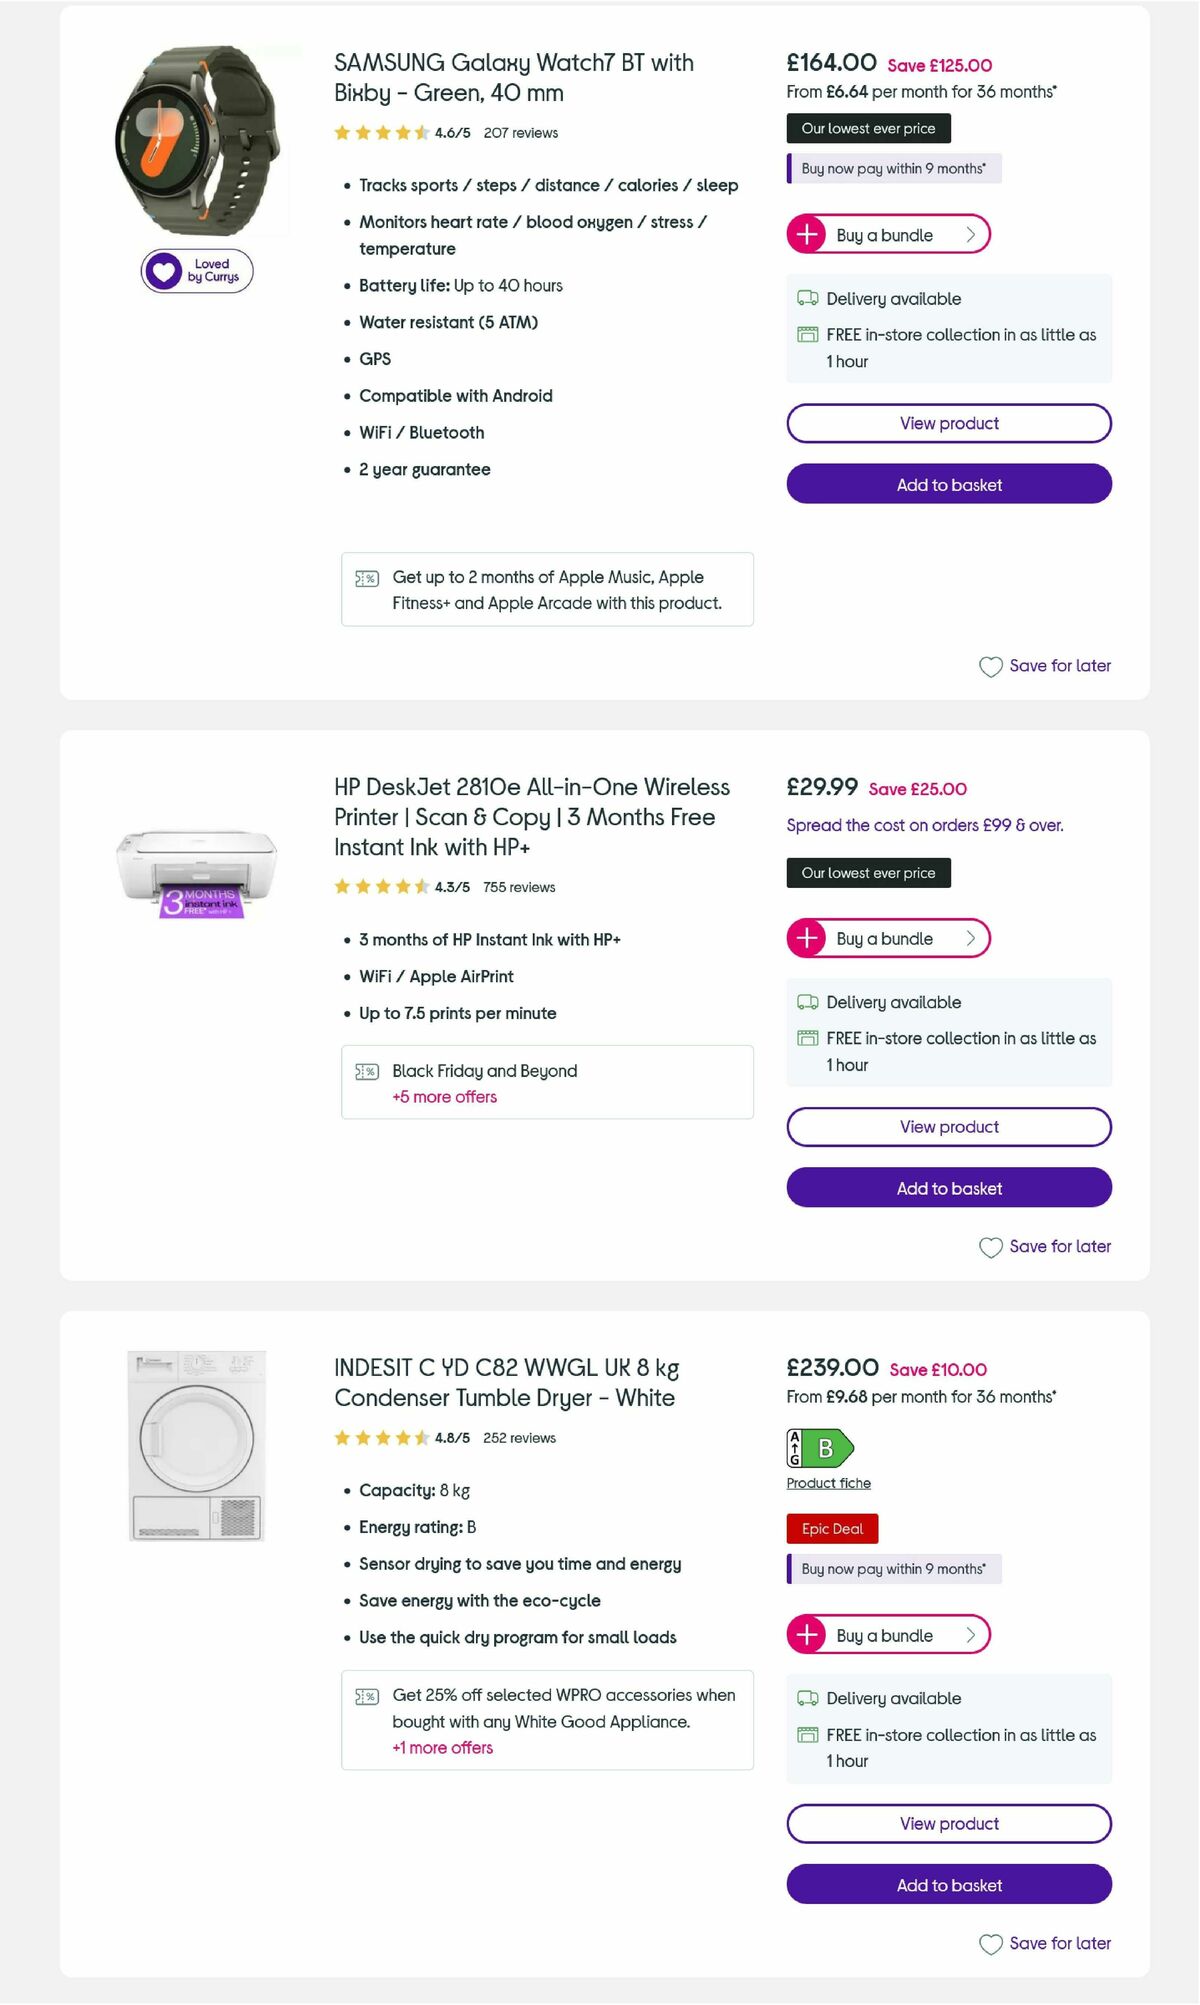The image size is (1200, 2005).
Task: Open View product for the Samsung Galaxy Watch7
Action: point(948,423)
